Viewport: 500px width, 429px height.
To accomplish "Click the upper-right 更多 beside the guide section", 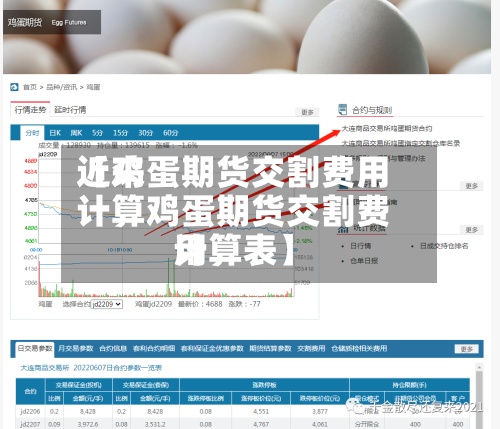I will pos(471,186).
